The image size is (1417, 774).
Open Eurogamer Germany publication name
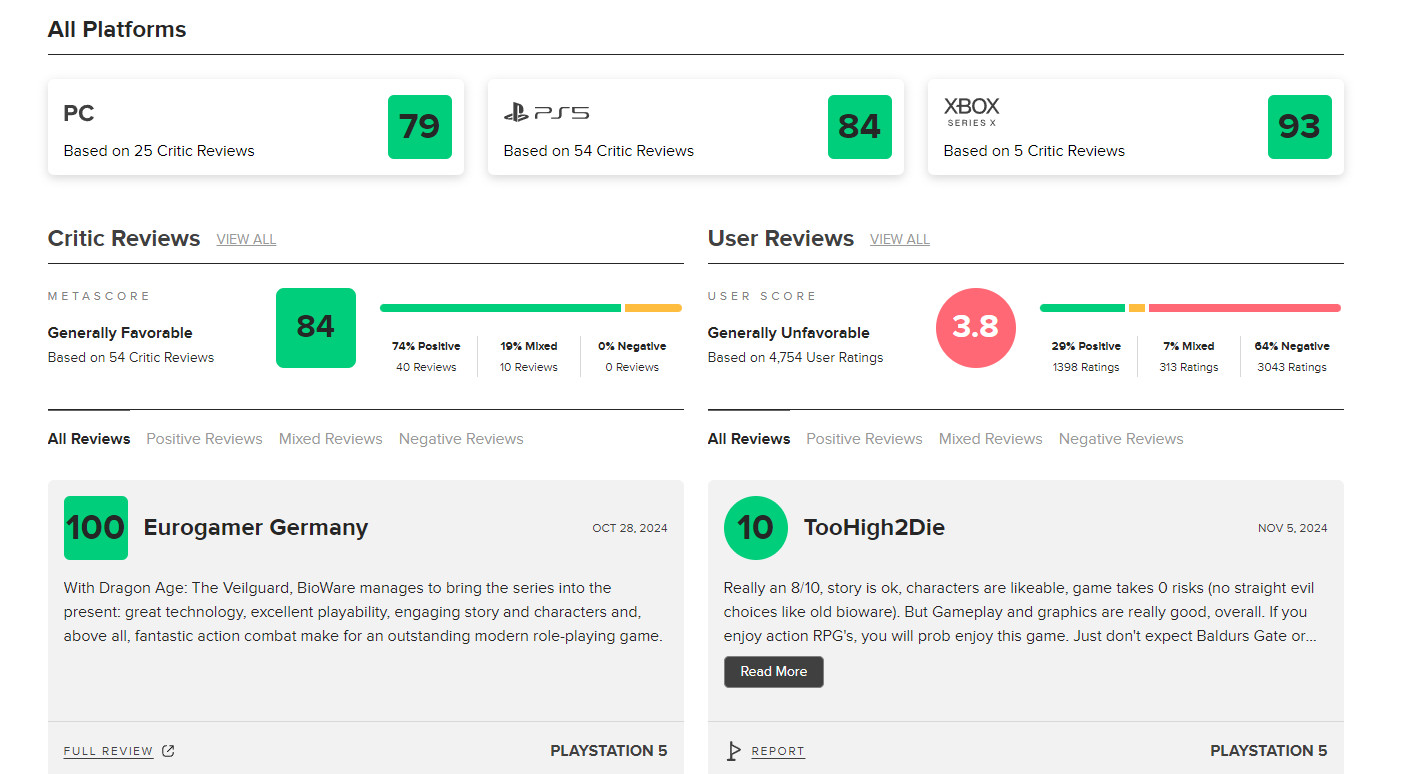pyautogui.click(x=256, y=528)
